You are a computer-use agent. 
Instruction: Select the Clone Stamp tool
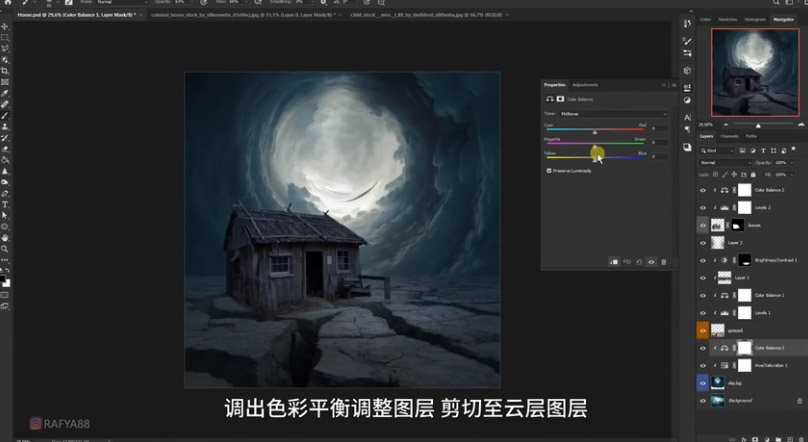[5, 126]
